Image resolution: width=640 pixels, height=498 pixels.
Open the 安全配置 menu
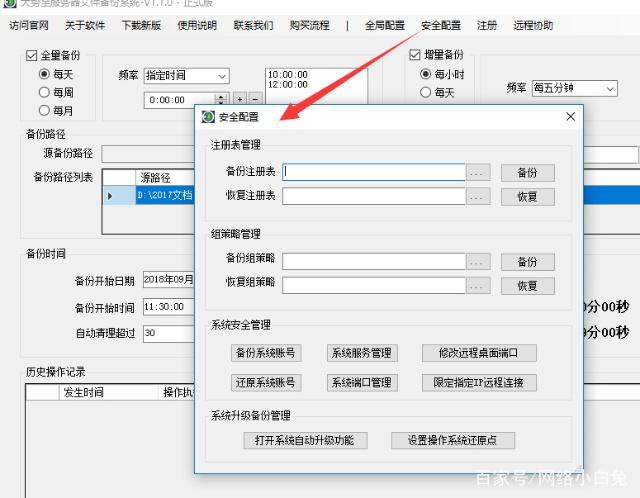441,25
